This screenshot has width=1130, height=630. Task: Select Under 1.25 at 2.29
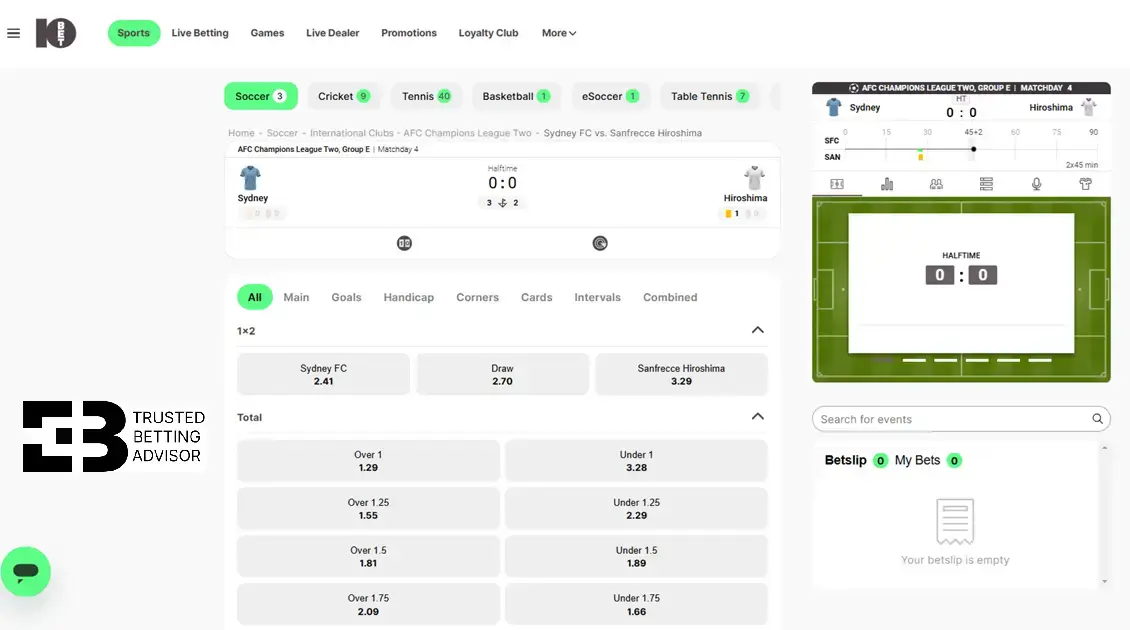[636, 509]
